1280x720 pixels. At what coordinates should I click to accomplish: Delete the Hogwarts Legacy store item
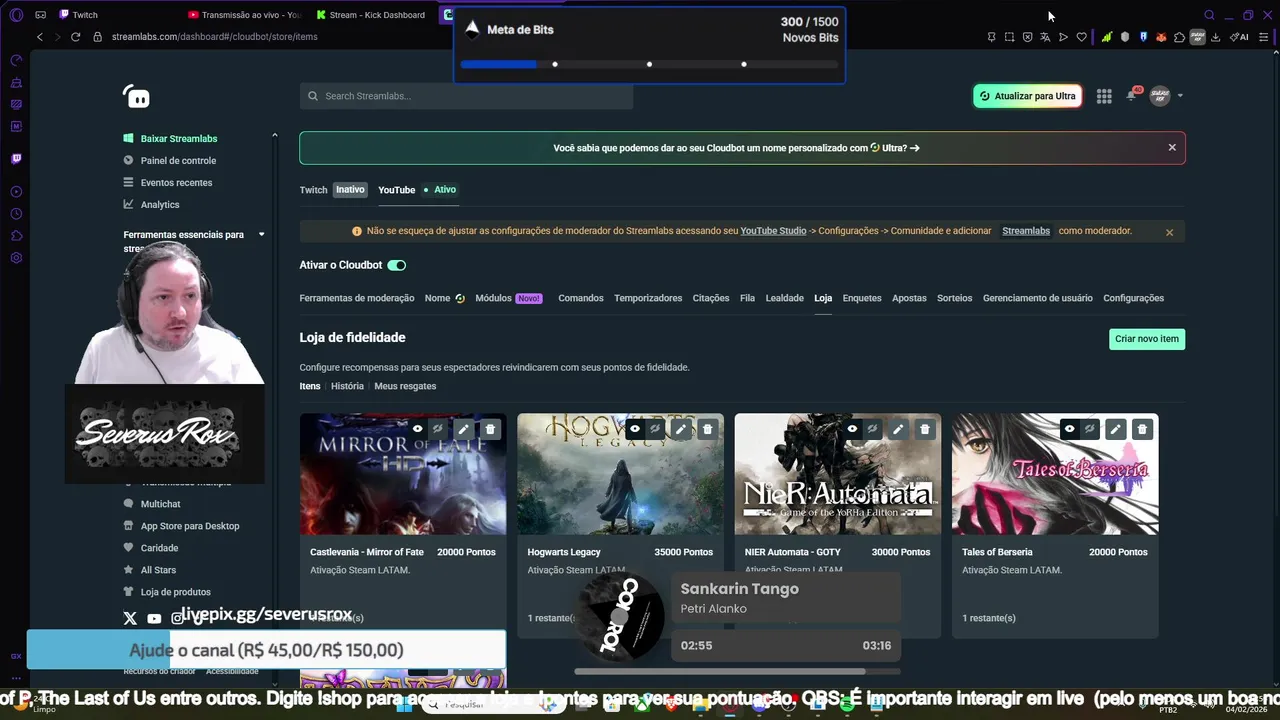(707, 429)
